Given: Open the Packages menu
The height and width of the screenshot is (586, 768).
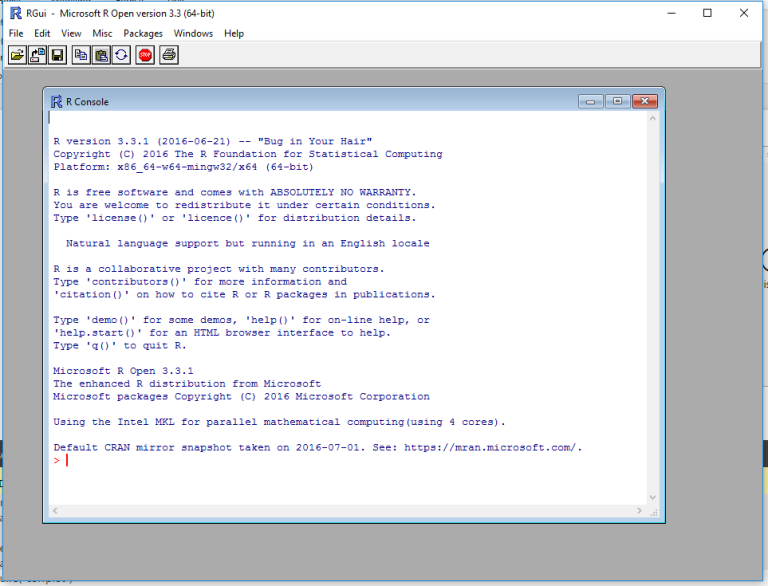Looking at the screenshot, I should click(143, 33).
